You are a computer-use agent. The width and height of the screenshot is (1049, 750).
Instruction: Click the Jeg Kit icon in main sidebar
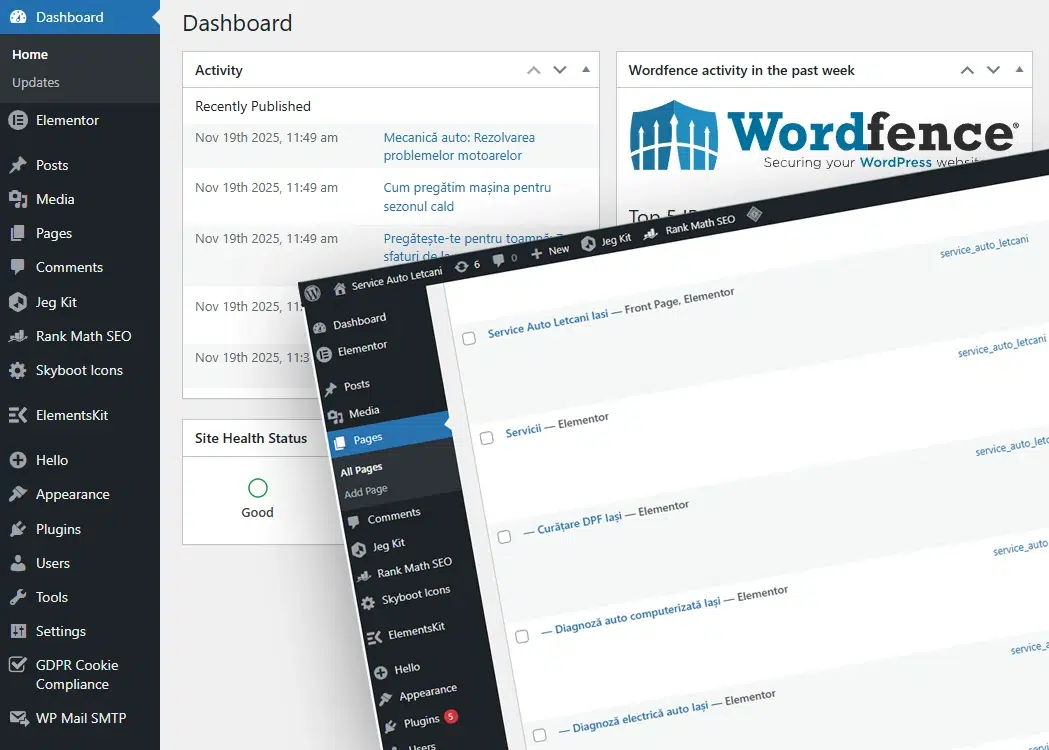18,302
